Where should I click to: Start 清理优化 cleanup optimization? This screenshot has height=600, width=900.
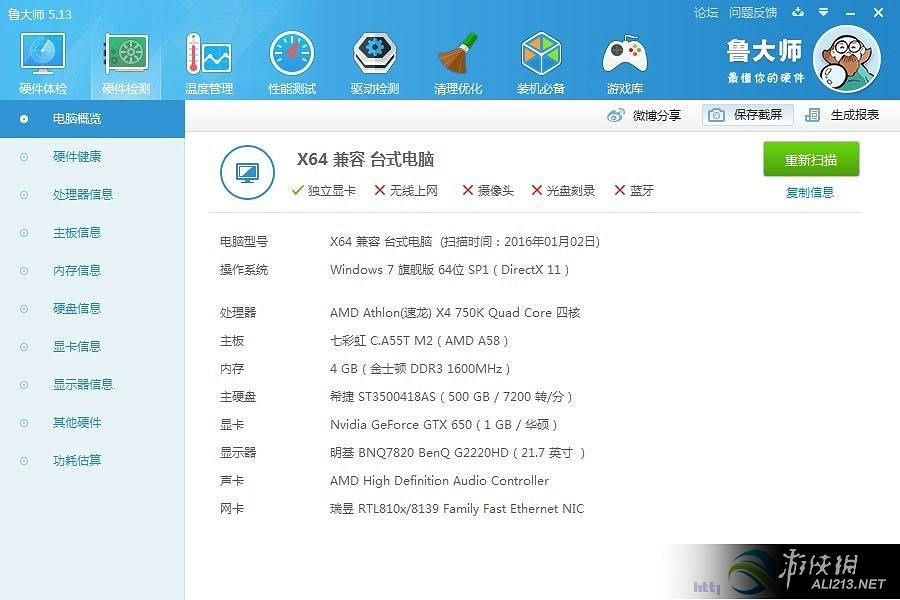457,60
